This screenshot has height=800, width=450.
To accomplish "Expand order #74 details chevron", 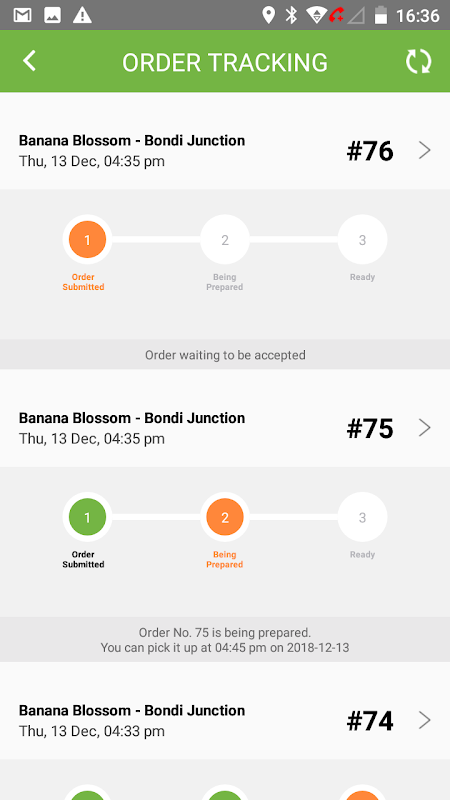I will click(x=425, y=720).
